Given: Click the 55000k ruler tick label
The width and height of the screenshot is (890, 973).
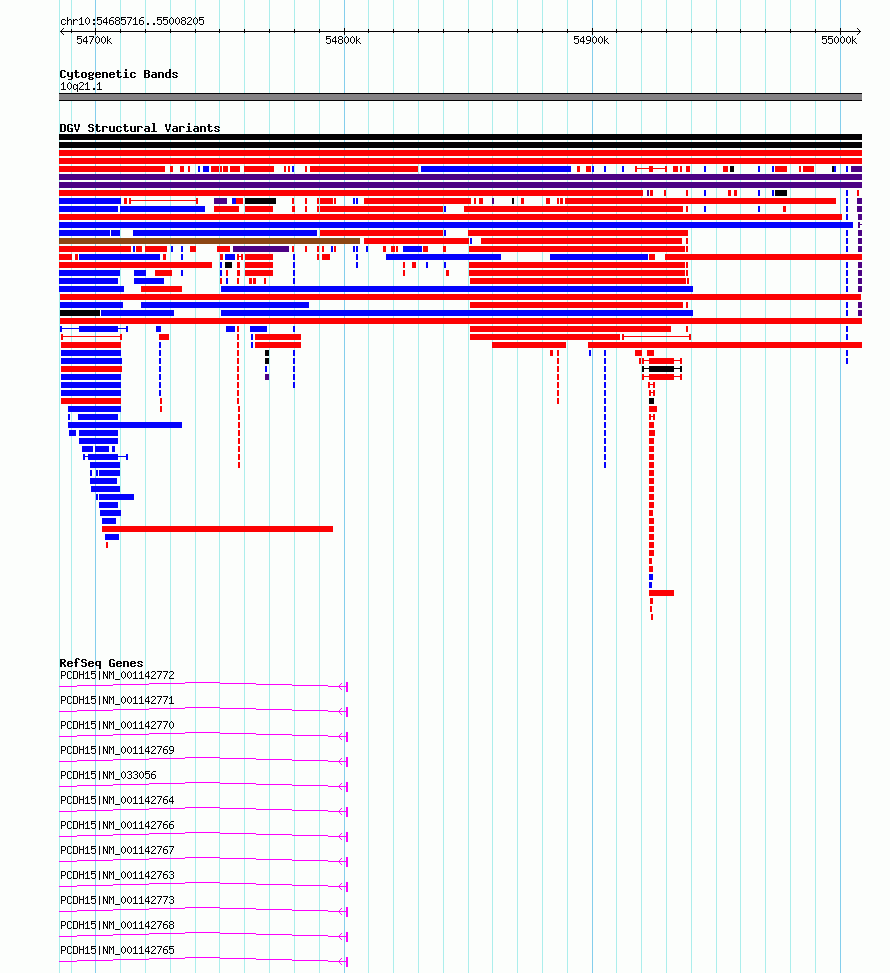Looking at the screenshot, I should pyautogui.click(x=839, y=40).
